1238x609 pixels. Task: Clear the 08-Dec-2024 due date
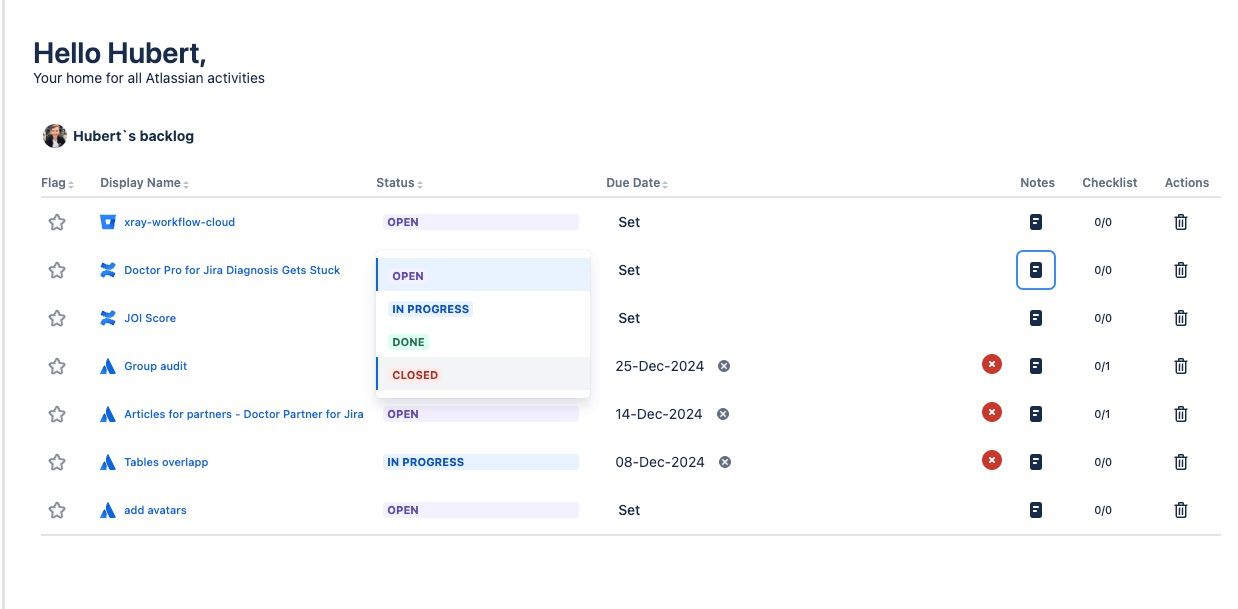pyautogui.click(x=725, y=462)
